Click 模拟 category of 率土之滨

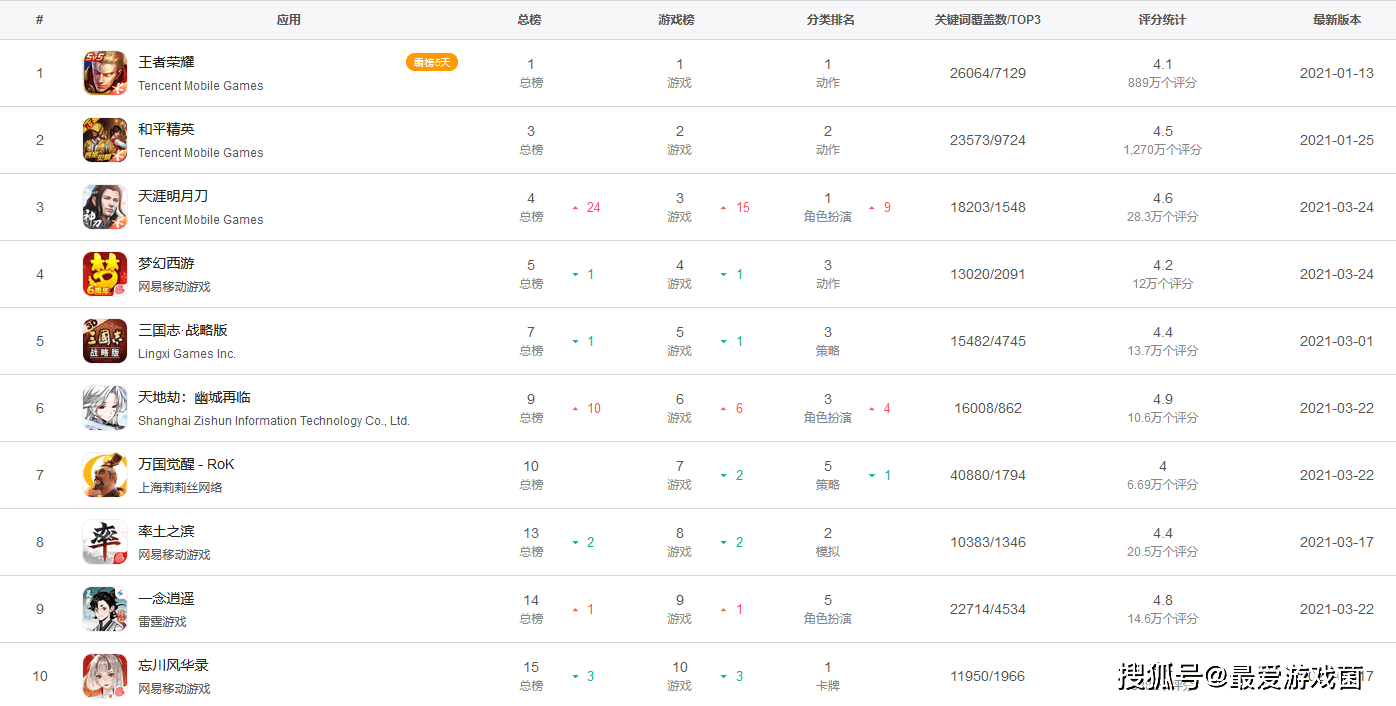point(828,552)
